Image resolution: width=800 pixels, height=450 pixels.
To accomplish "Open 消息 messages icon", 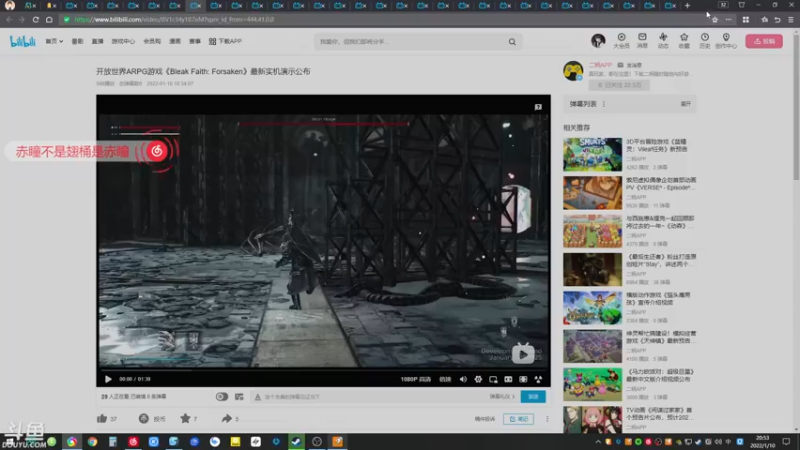I will click(642, 41).
